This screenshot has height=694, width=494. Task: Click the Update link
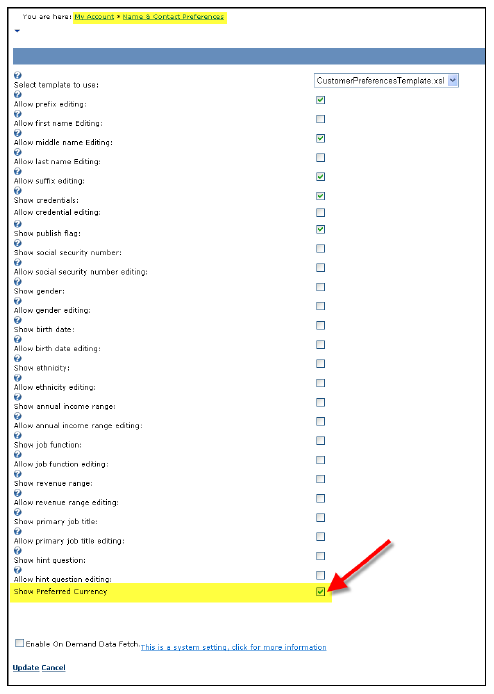[26, 667]
